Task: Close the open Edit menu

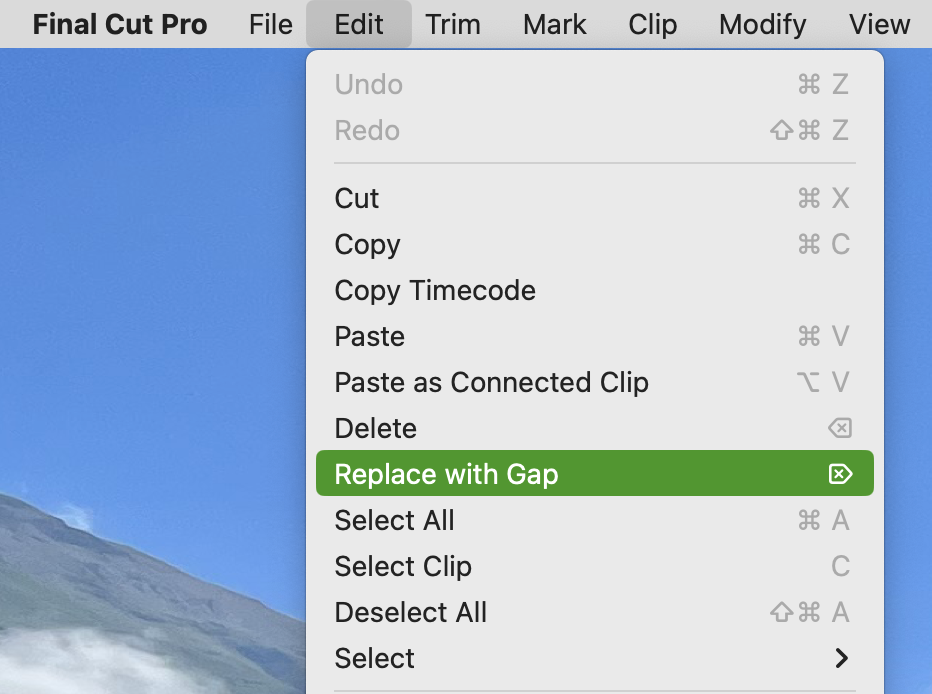Action: coord(359,24)
